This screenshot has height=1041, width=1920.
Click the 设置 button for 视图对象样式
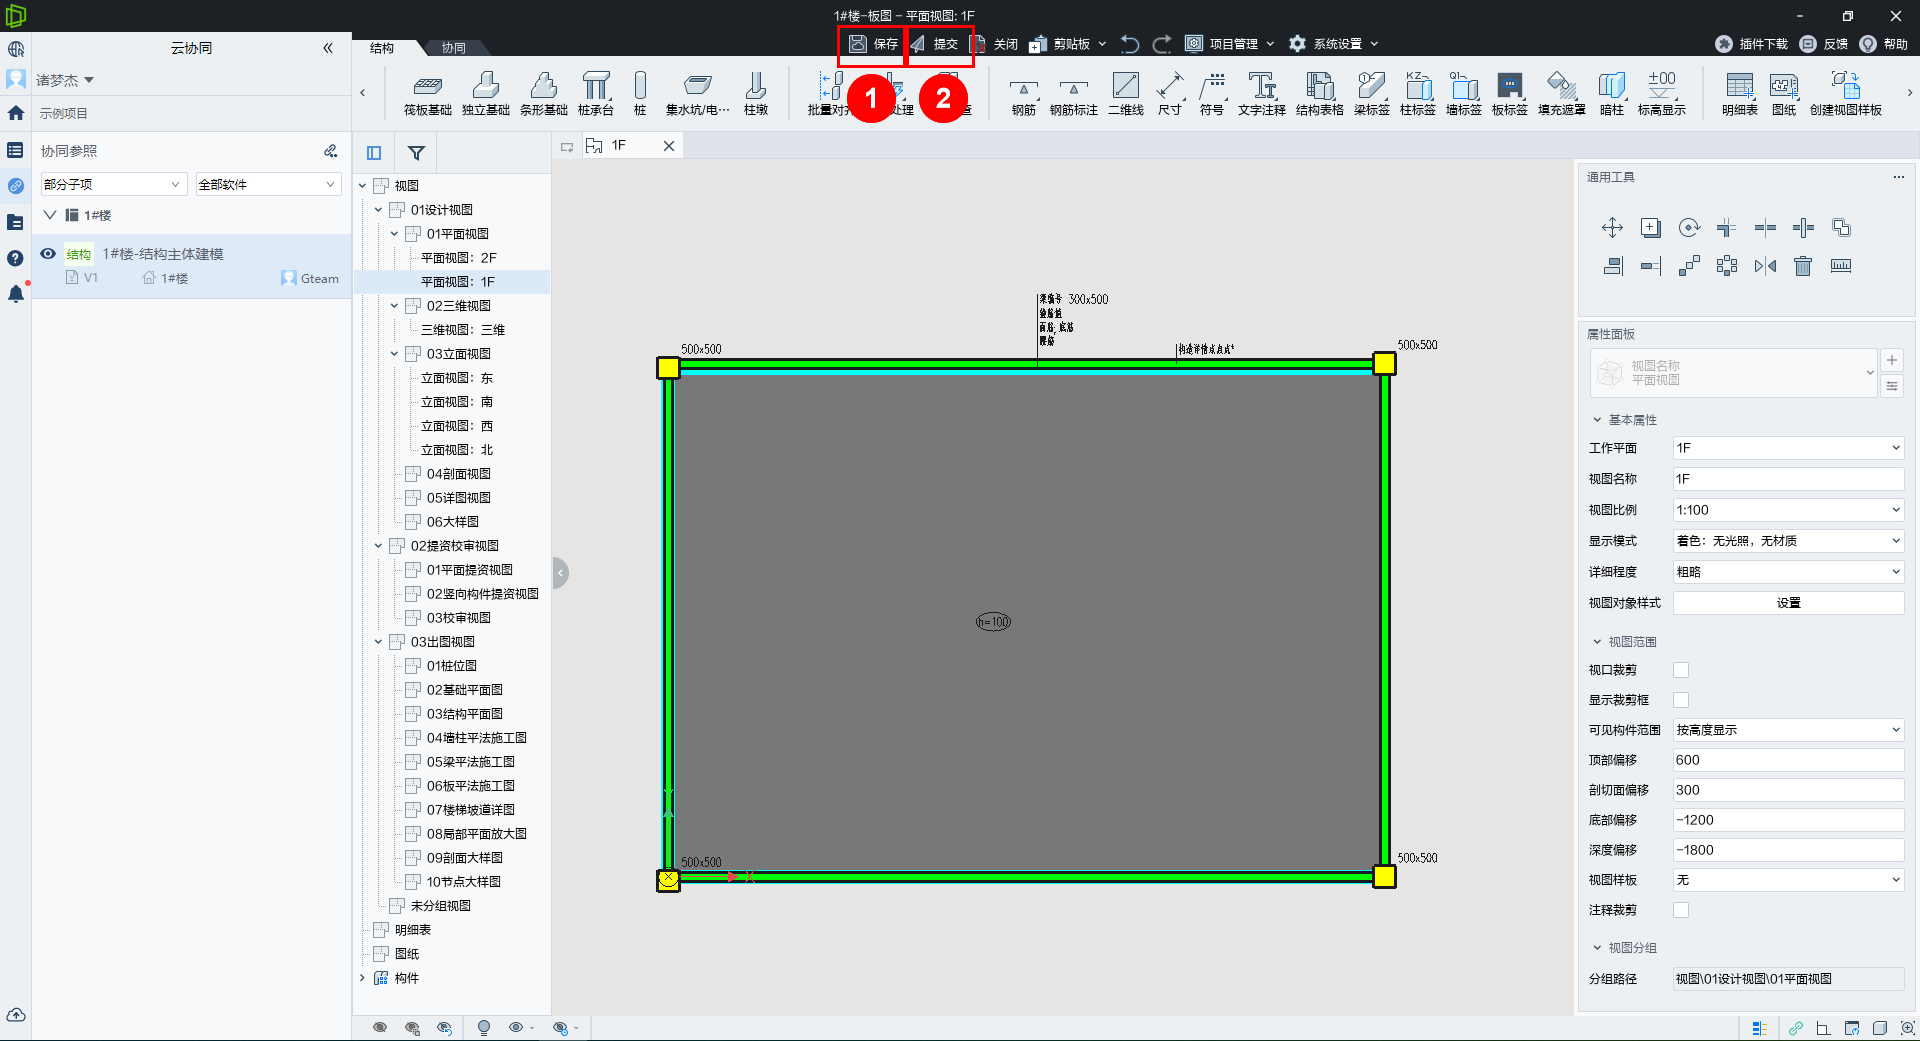(1788, 603)
